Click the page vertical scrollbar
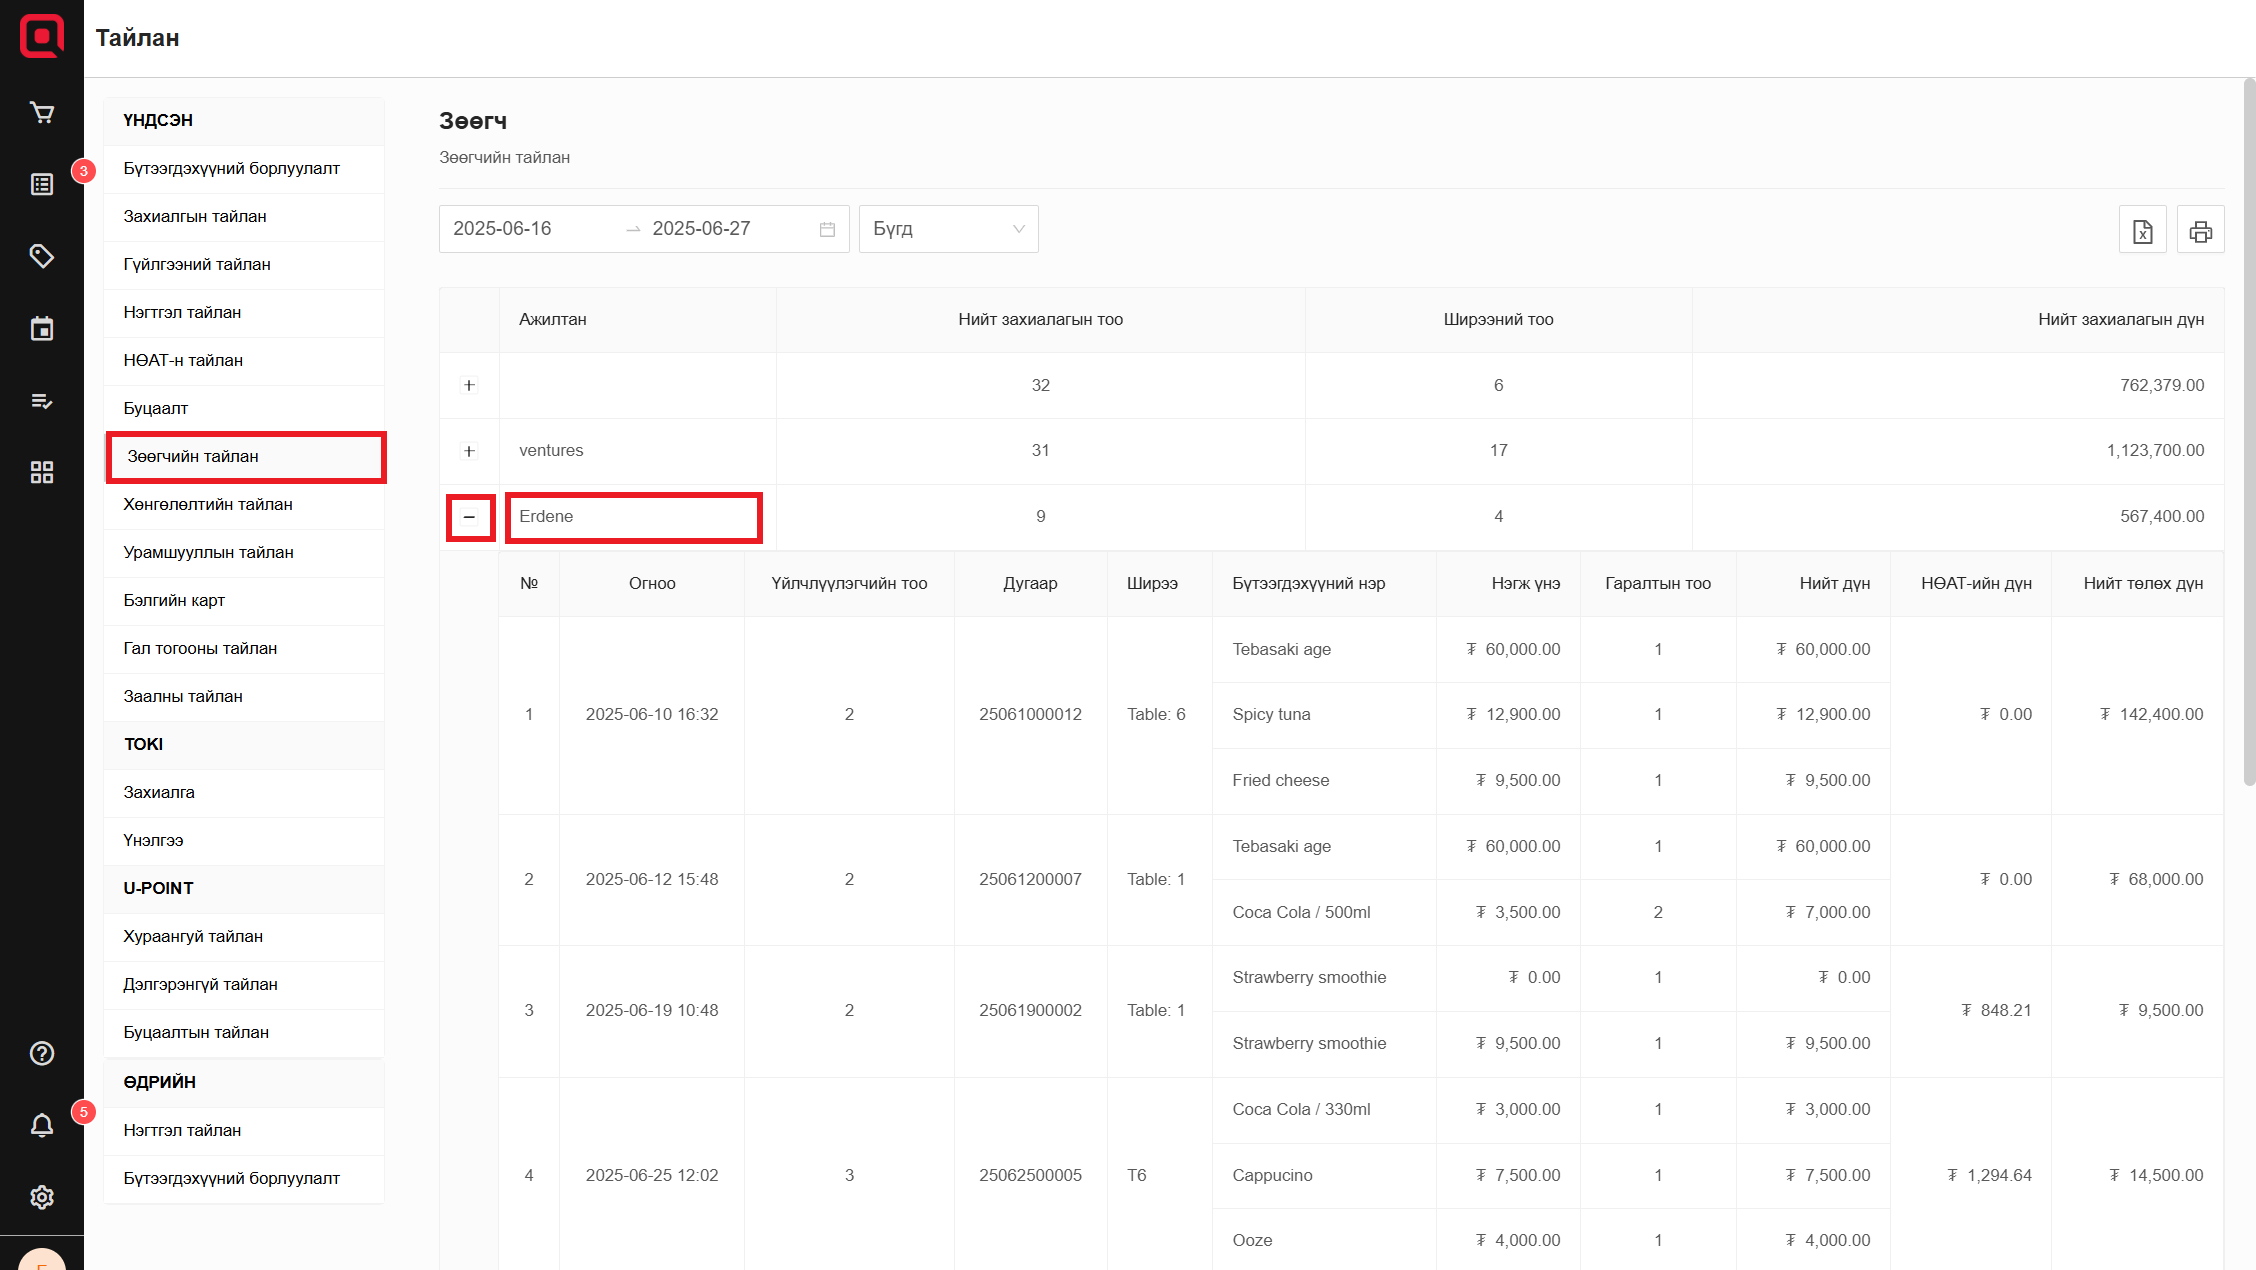The height and width of the screenshot is (1270, 2256). [x=2249, y=430]
